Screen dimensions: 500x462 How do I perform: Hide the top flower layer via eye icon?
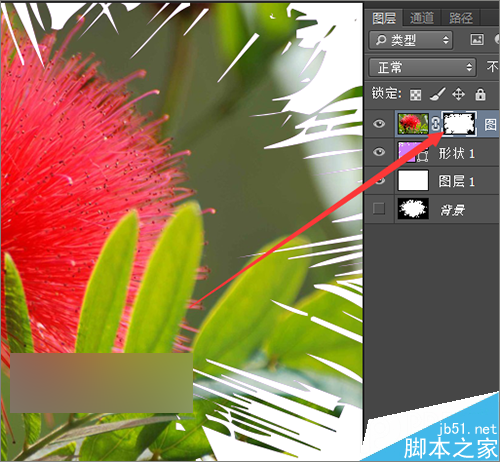coord(379,124)
